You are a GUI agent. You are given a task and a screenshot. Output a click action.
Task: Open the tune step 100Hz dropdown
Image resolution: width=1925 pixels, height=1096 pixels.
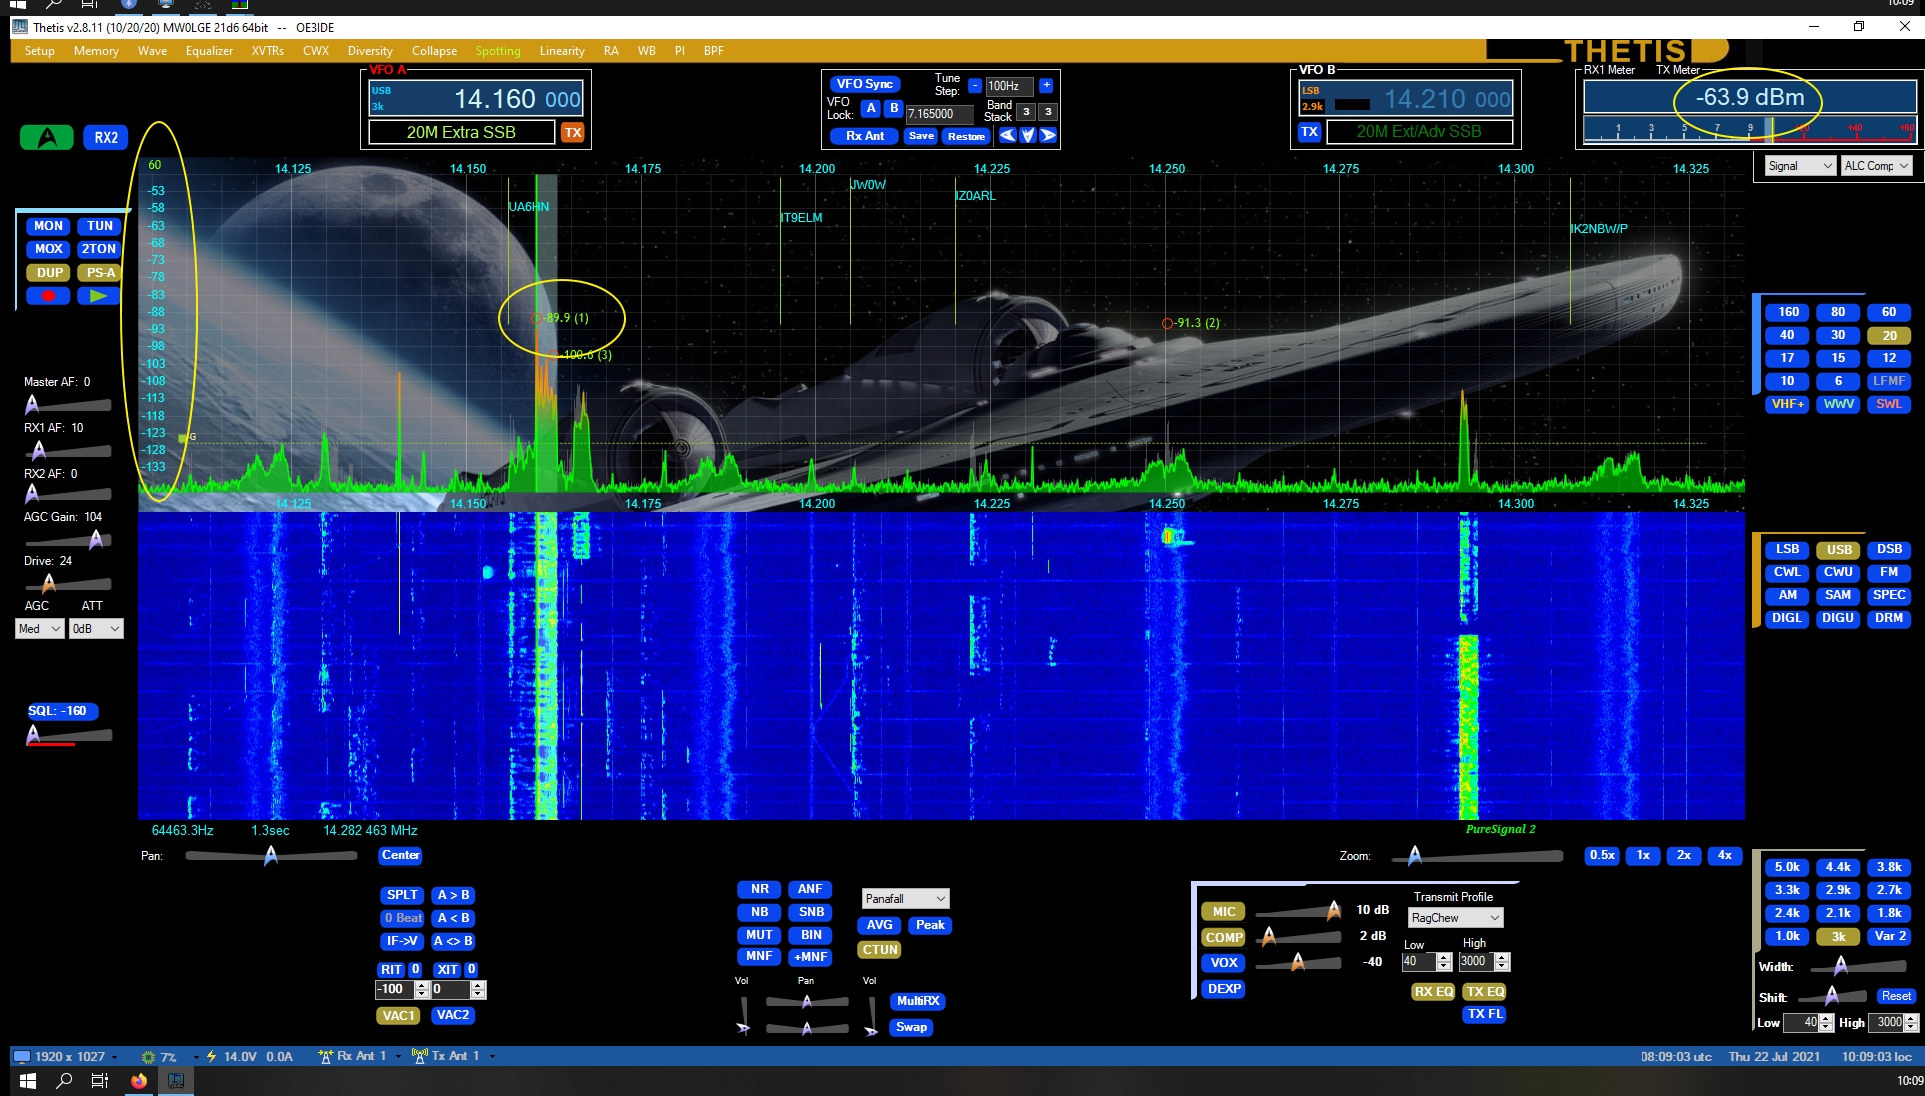click(1009, 86)
